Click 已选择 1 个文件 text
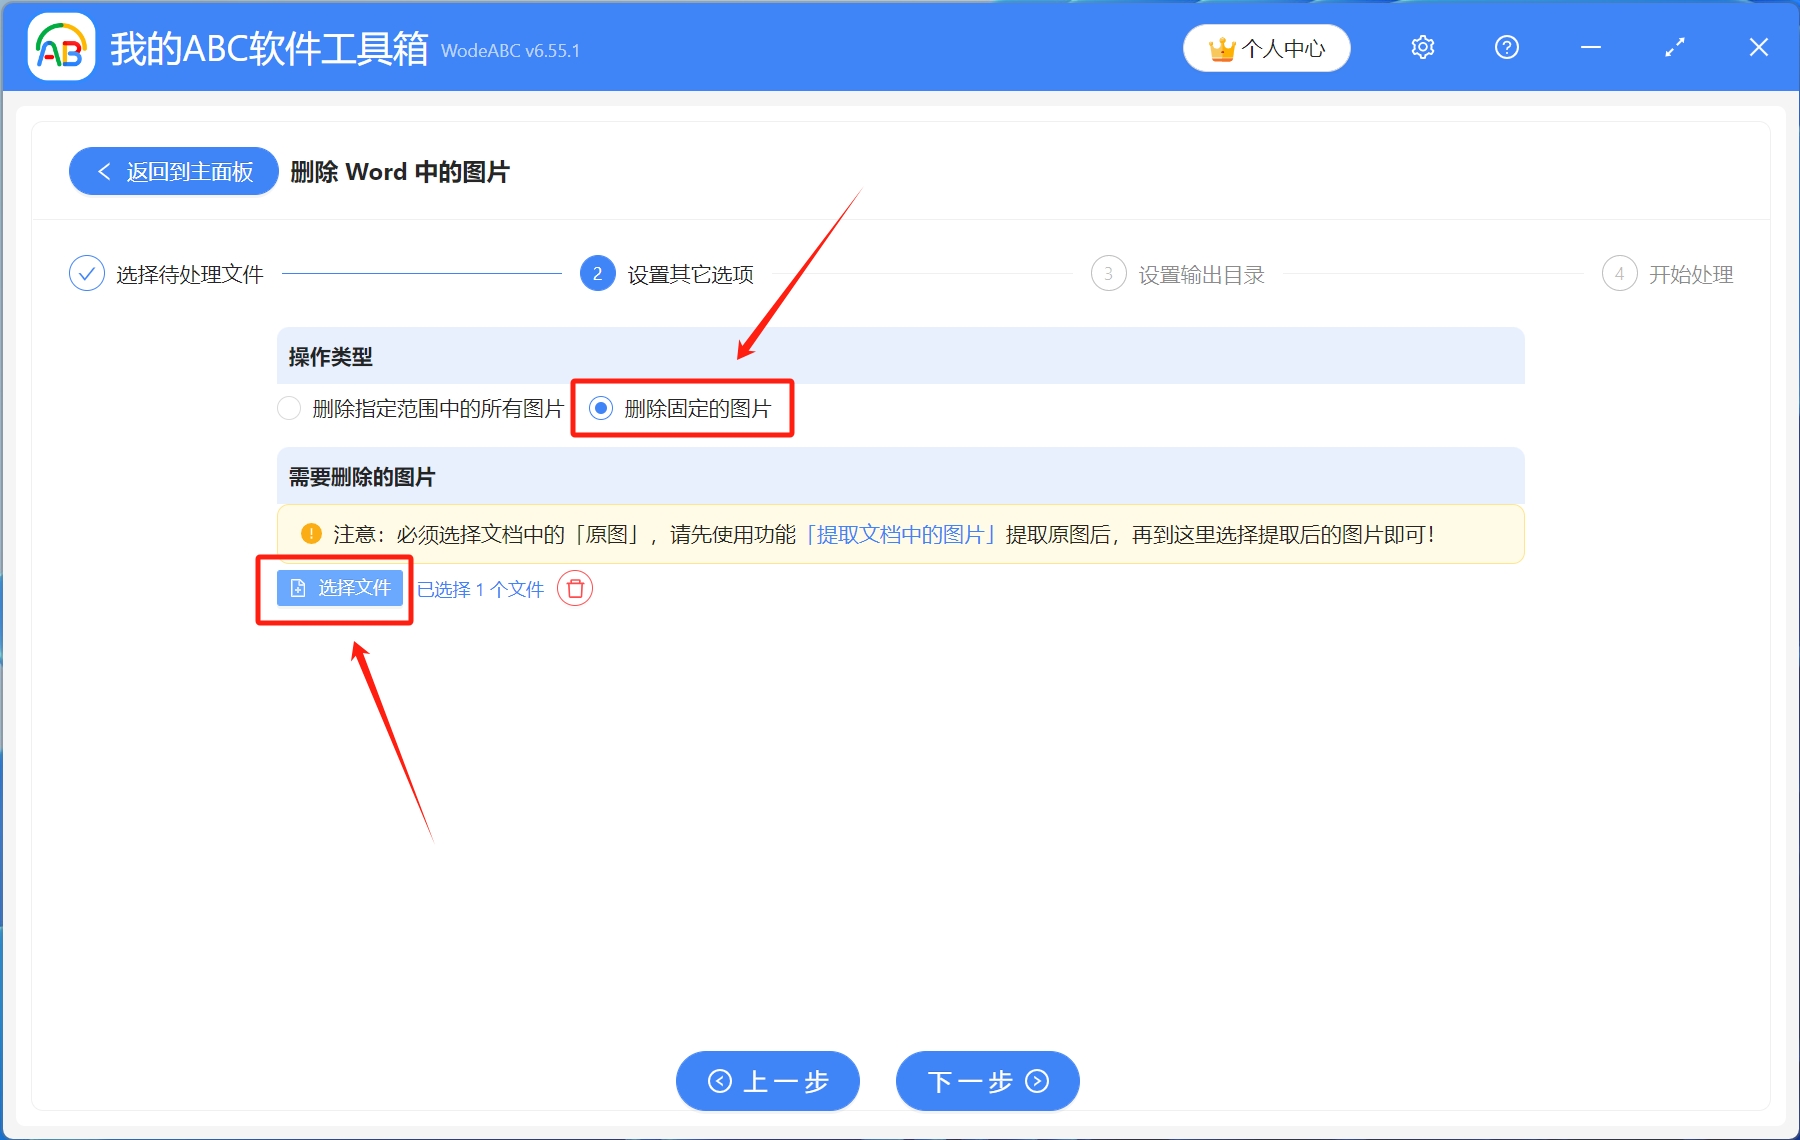 480,589
